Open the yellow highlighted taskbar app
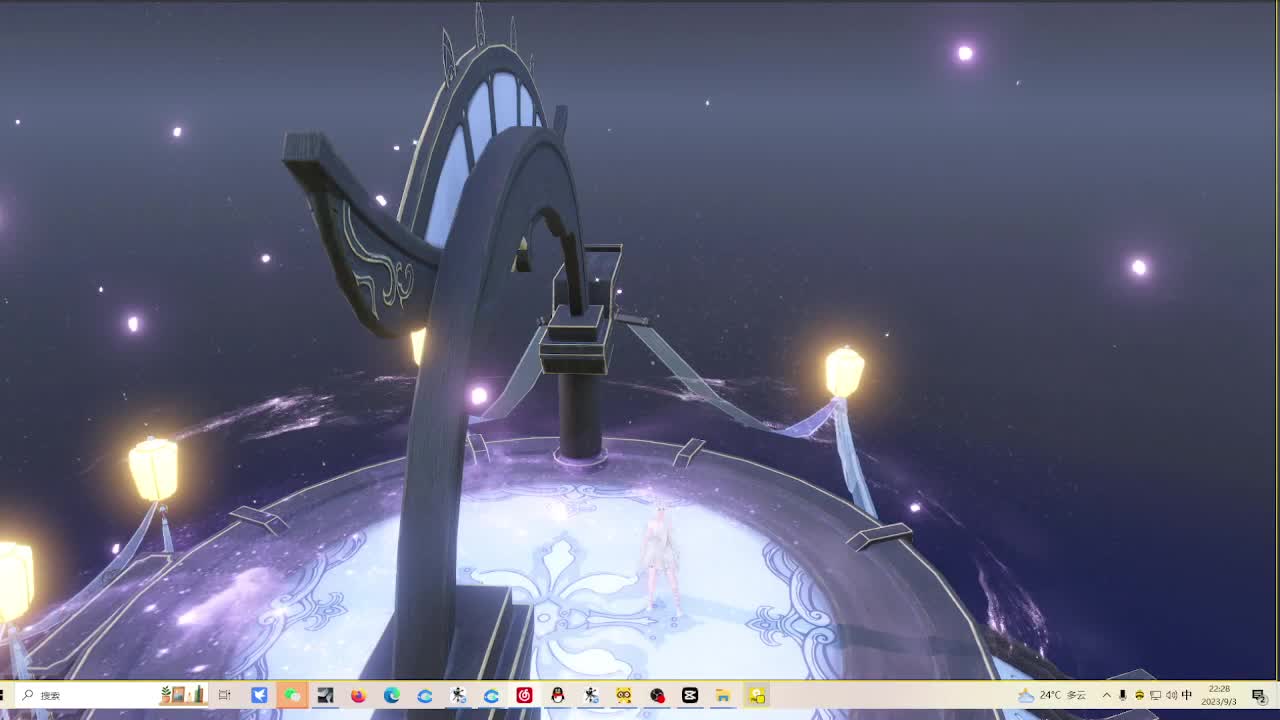Viewport: 1280px width, 720px height. (x=757, y=695)
